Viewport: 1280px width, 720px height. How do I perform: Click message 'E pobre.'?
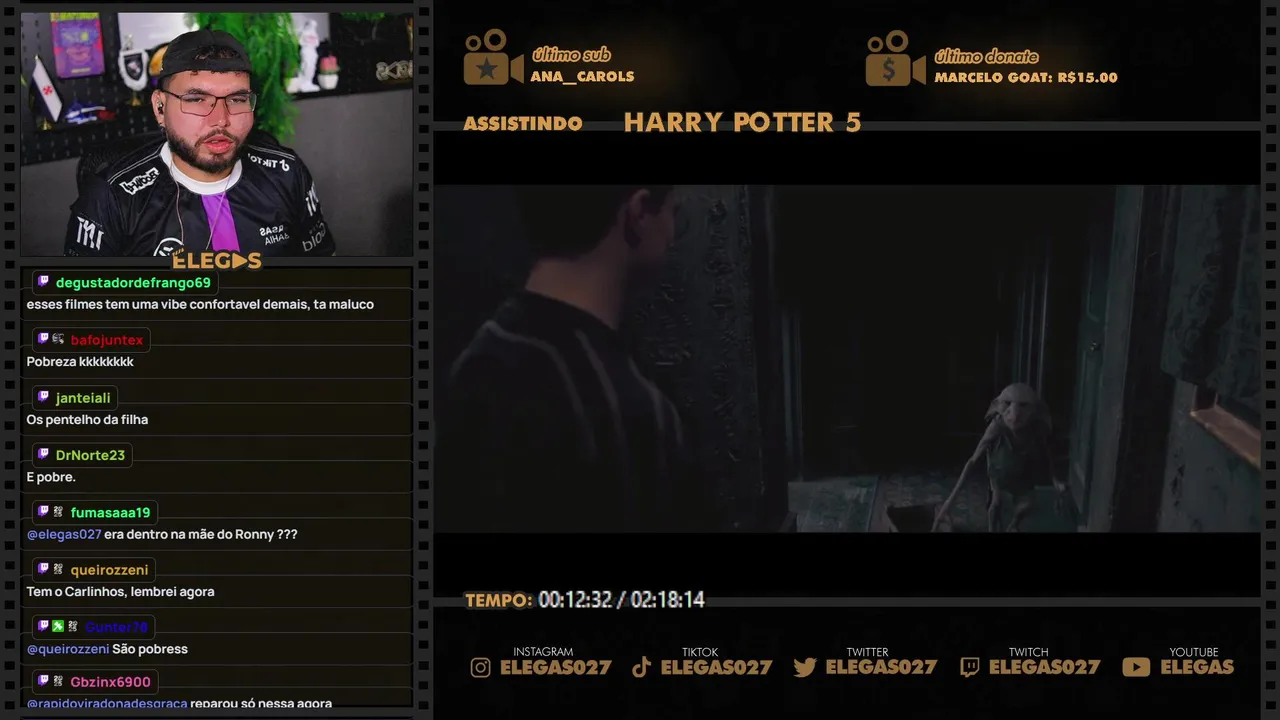pos(51,477)
